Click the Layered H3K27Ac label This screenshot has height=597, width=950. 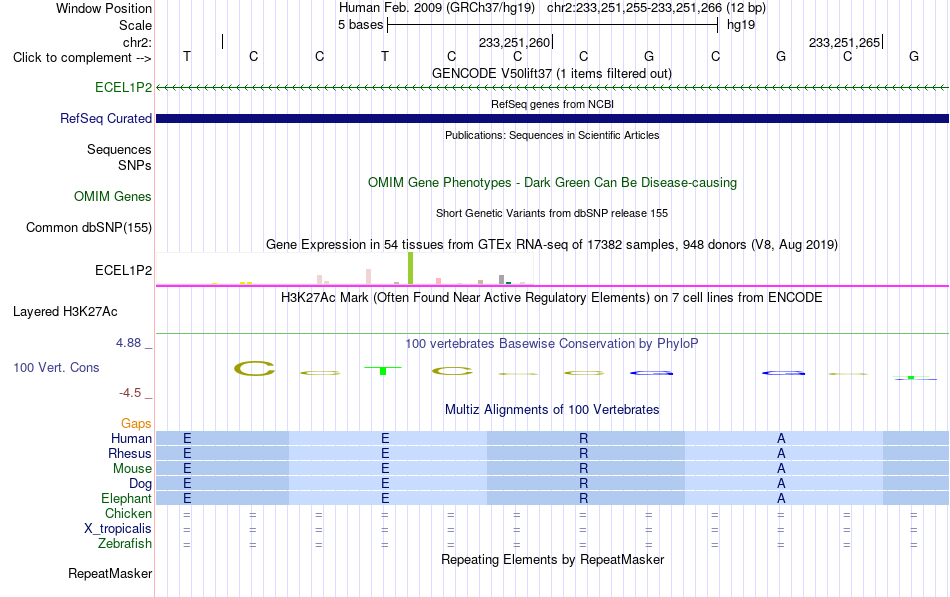pyautogui.click(x=65, y=312)
